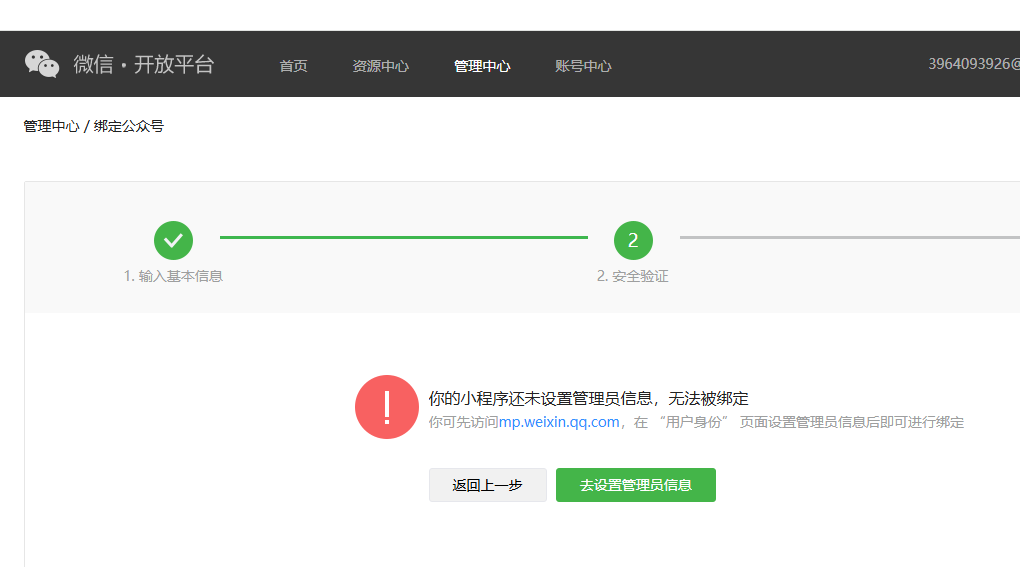The image size is (1020, 567).
Task: Click 绑定公众号 breadcrumb text
Action: tap(129, 126)
